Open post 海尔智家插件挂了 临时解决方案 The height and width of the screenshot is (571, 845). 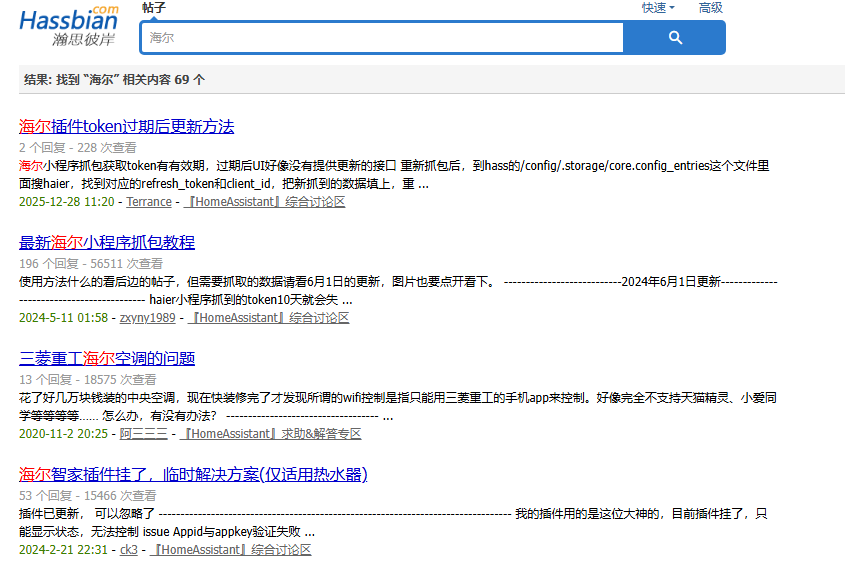pyautogui.click(x=193, y=474)
